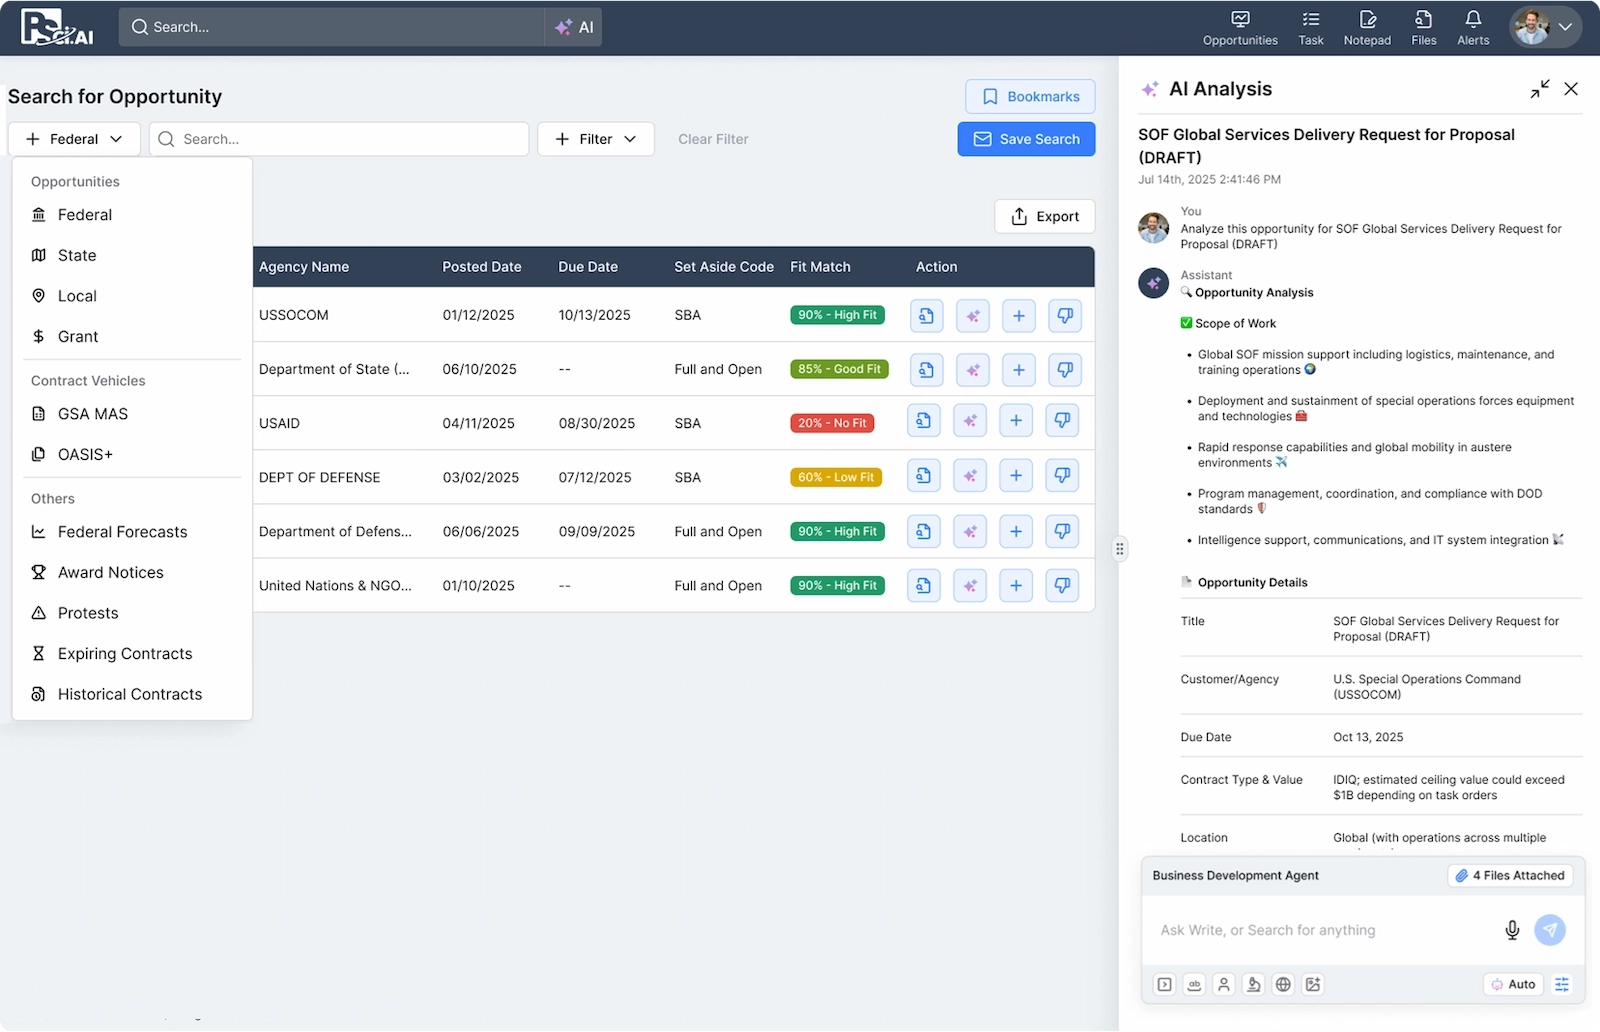1600x1032 pixels.
Task: Open Expiring Contracts menu item
Action: 132,654
